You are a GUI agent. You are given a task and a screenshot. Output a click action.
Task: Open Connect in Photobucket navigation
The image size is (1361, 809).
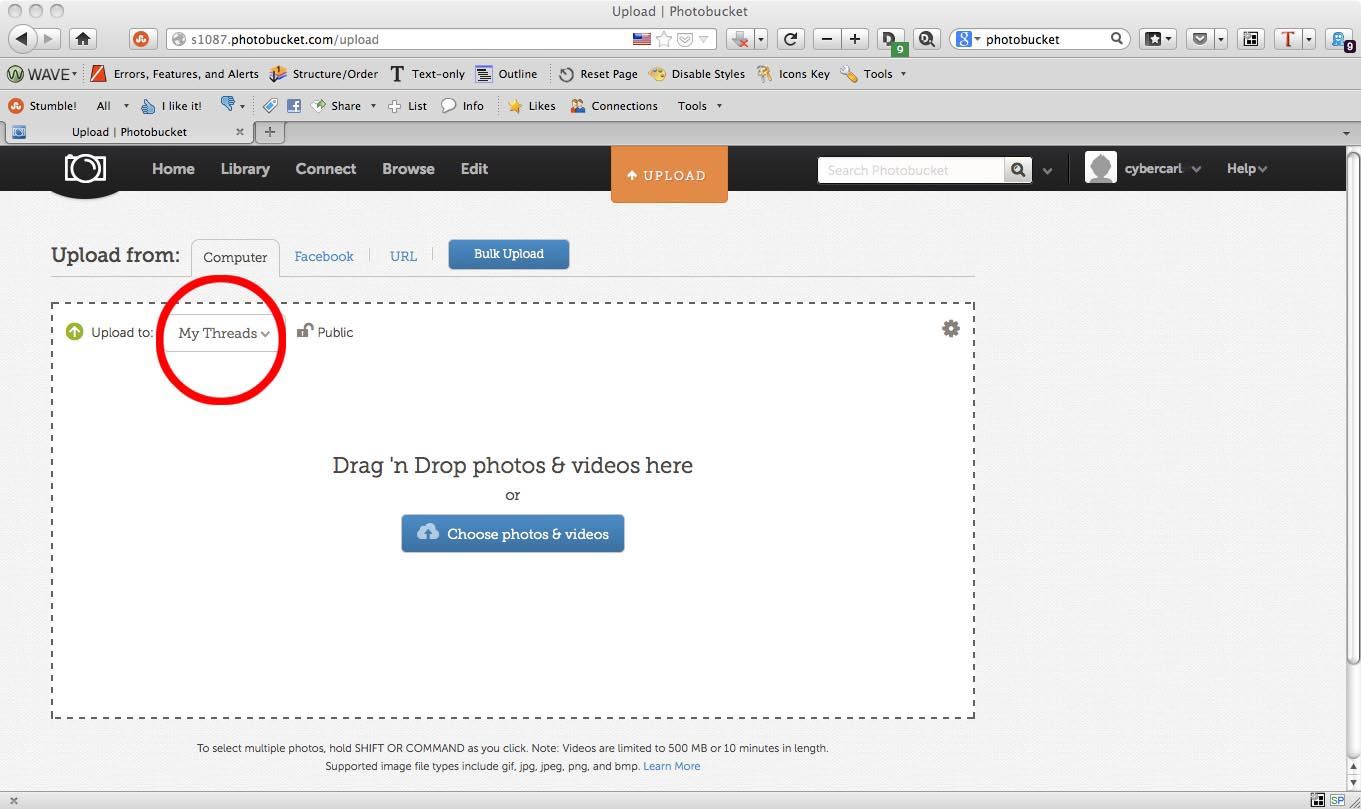pyautogui.click(x=326, y=169)
